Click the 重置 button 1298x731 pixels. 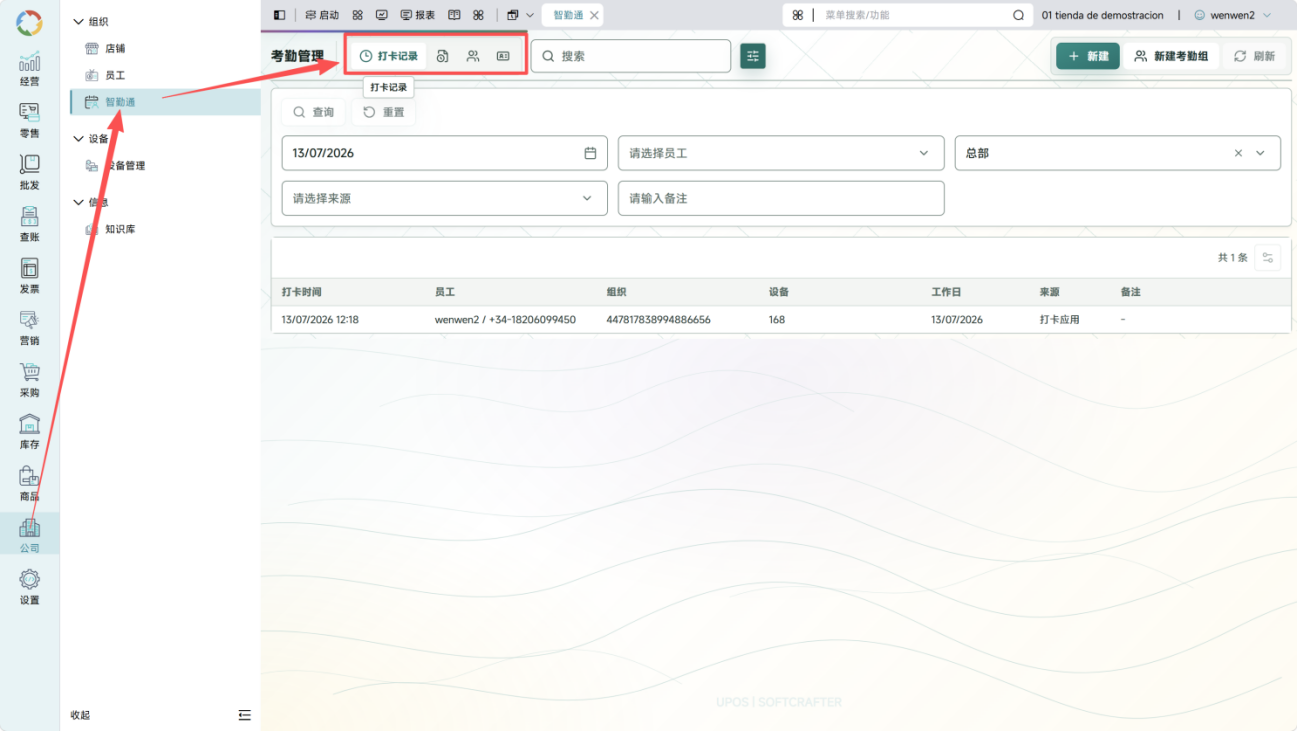[x=383, y=112]
